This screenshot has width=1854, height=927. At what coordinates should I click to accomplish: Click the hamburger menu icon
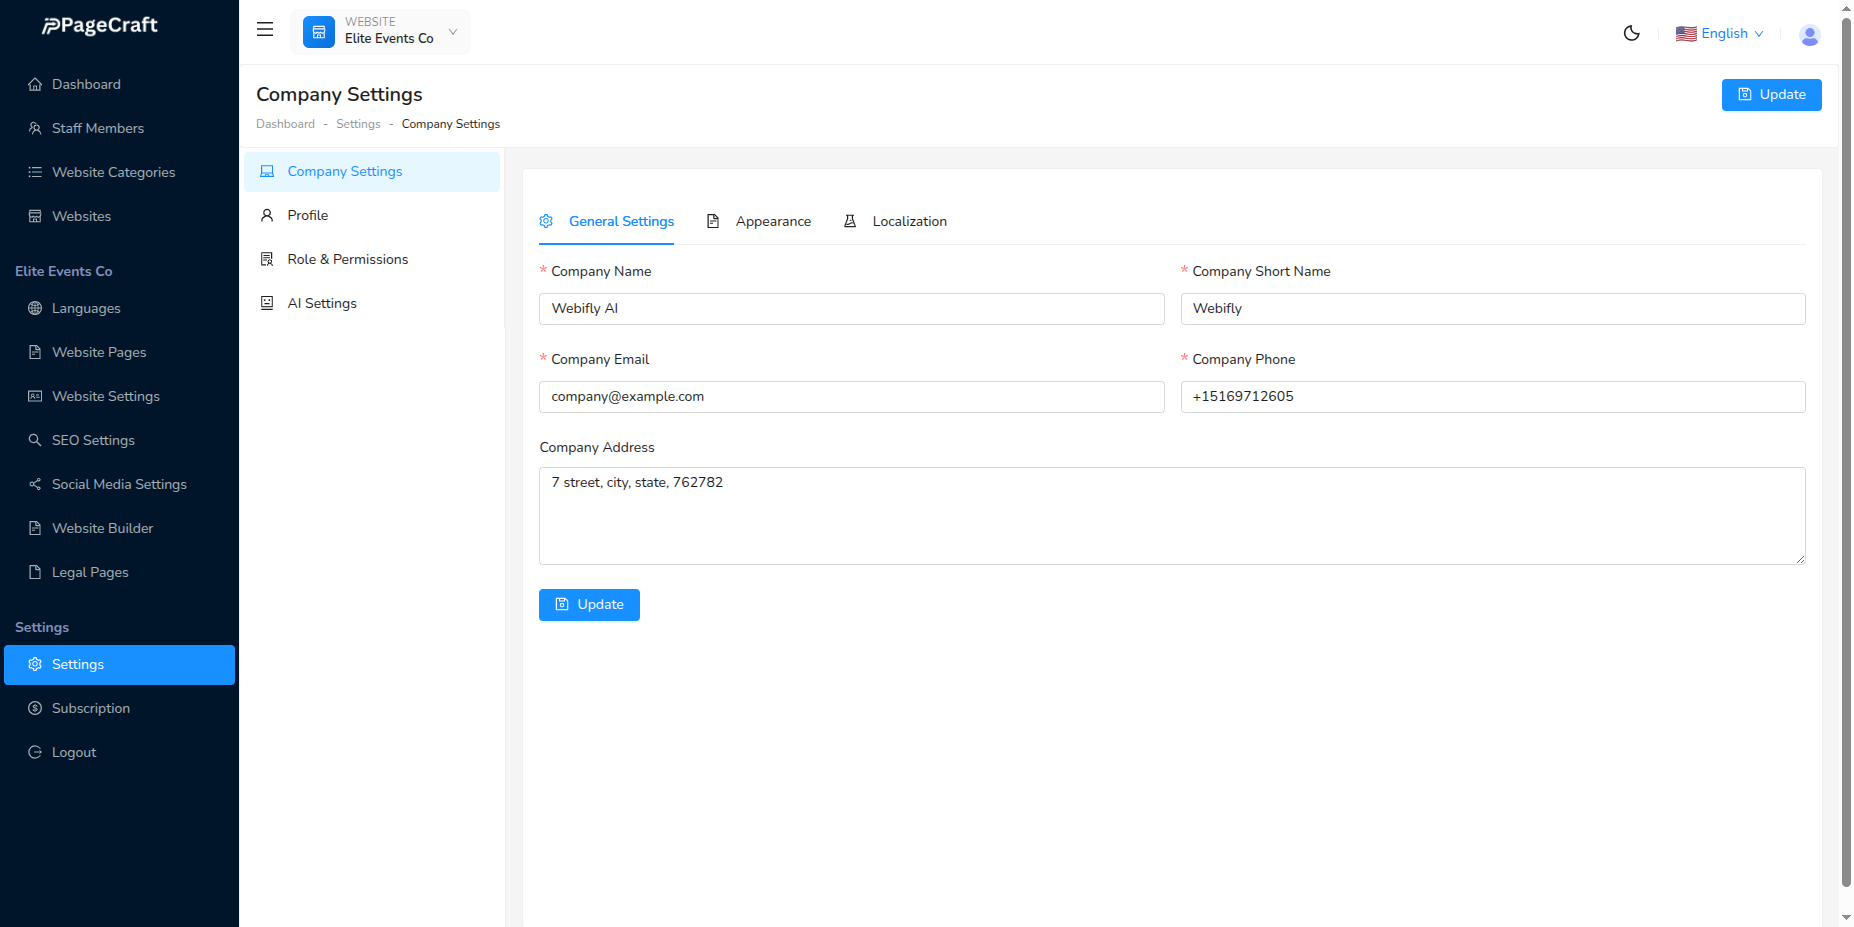pyautogui.click(x=265, y=30)
